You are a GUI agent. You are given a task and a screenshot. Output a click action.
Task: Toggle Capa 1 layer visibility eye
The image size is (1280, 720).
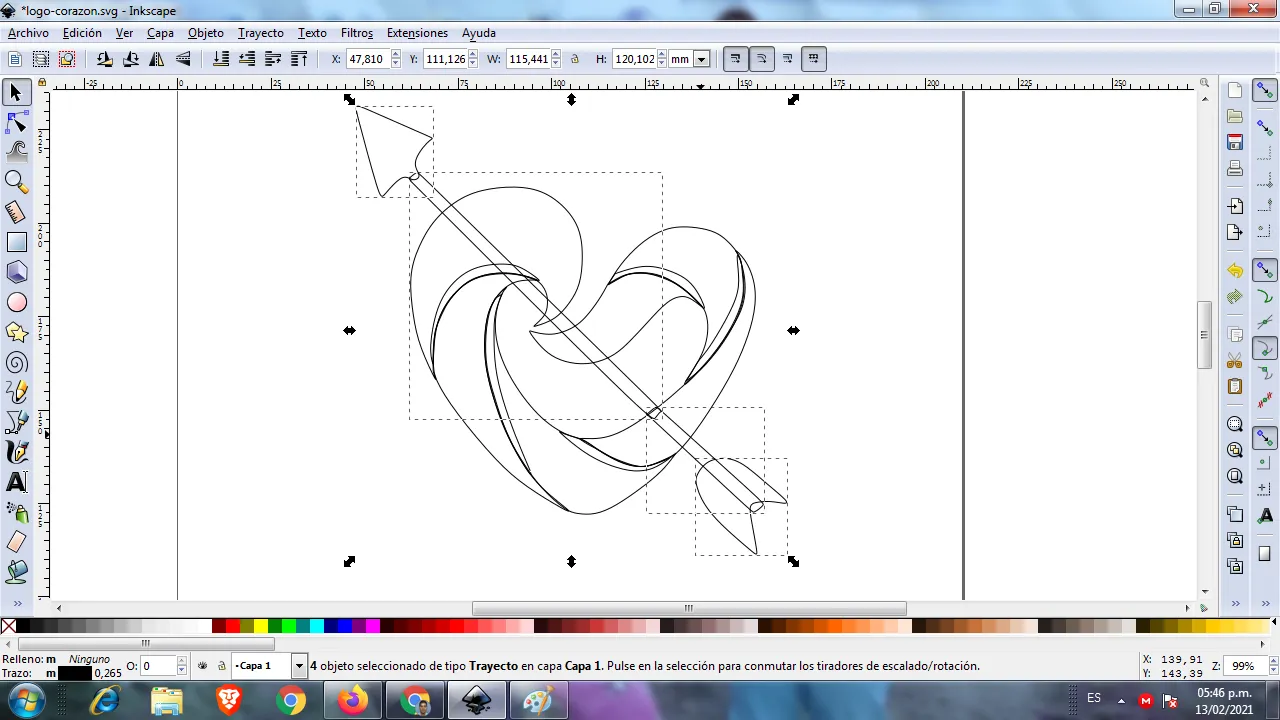click(x=203, y=666)
